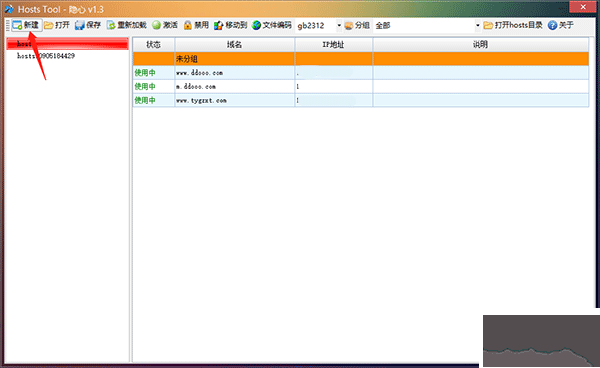600x368 pixels.
Task: Click the 说明 column header
Action: [x=481, y=45]
